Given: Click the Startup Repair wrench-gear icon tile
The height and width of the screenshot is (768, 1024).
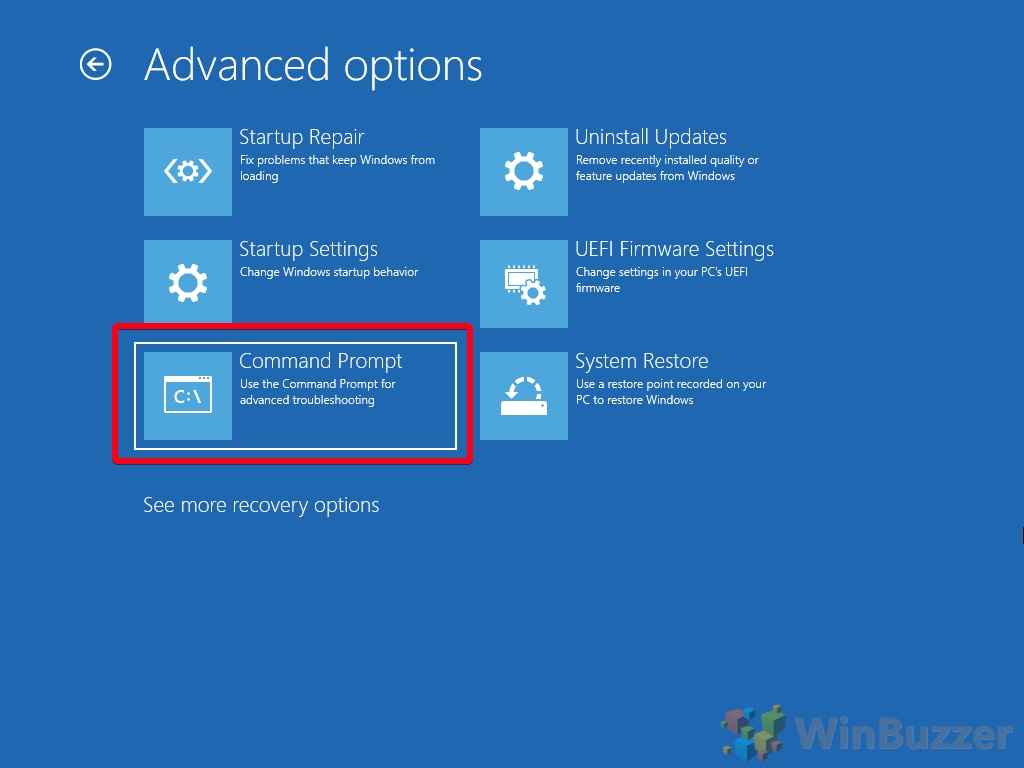Looking at the screenshot, I should [187, 172].
